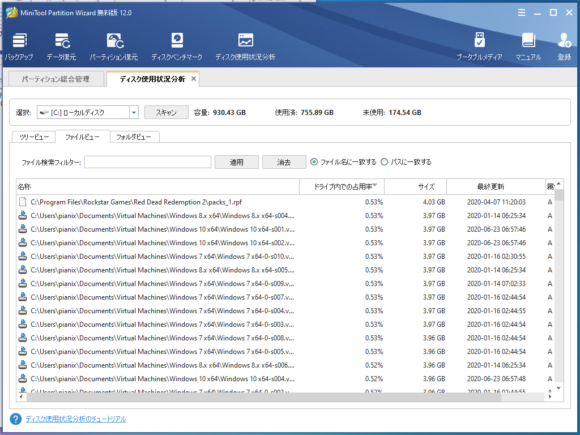Click the 消去 clear button
The image size is (580, 435).
click(x=284, y=162)
